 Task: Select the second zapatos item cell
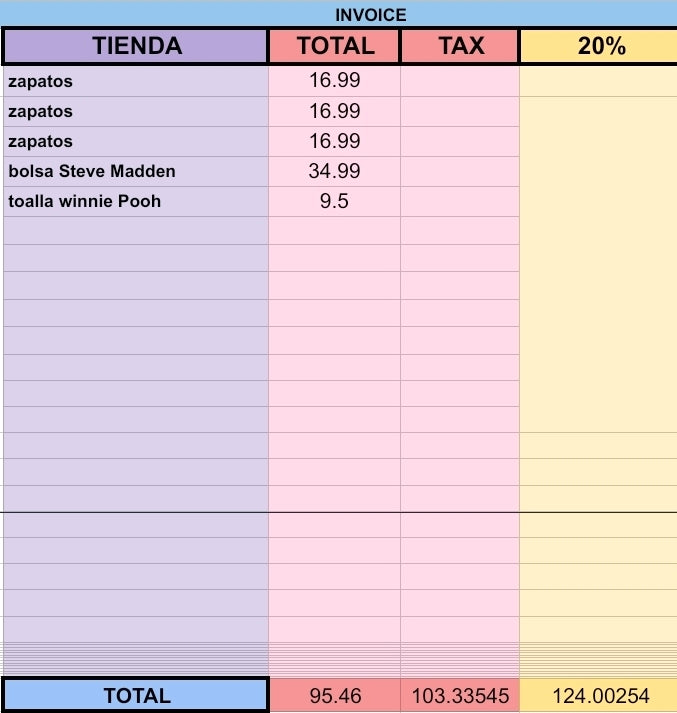135,111
